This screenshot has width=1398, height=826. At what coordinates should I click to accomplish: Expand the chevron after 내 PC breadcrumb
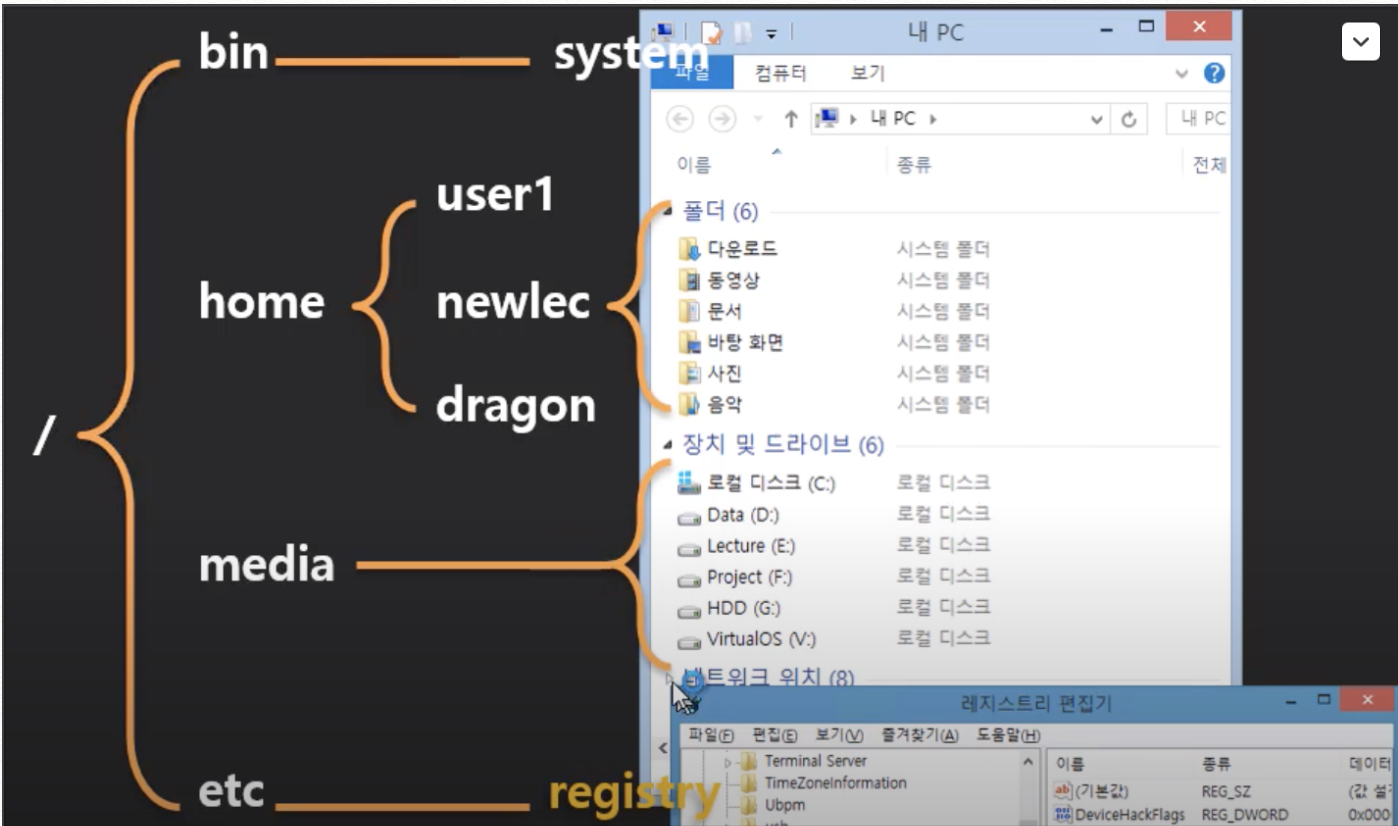click(933, 119)
